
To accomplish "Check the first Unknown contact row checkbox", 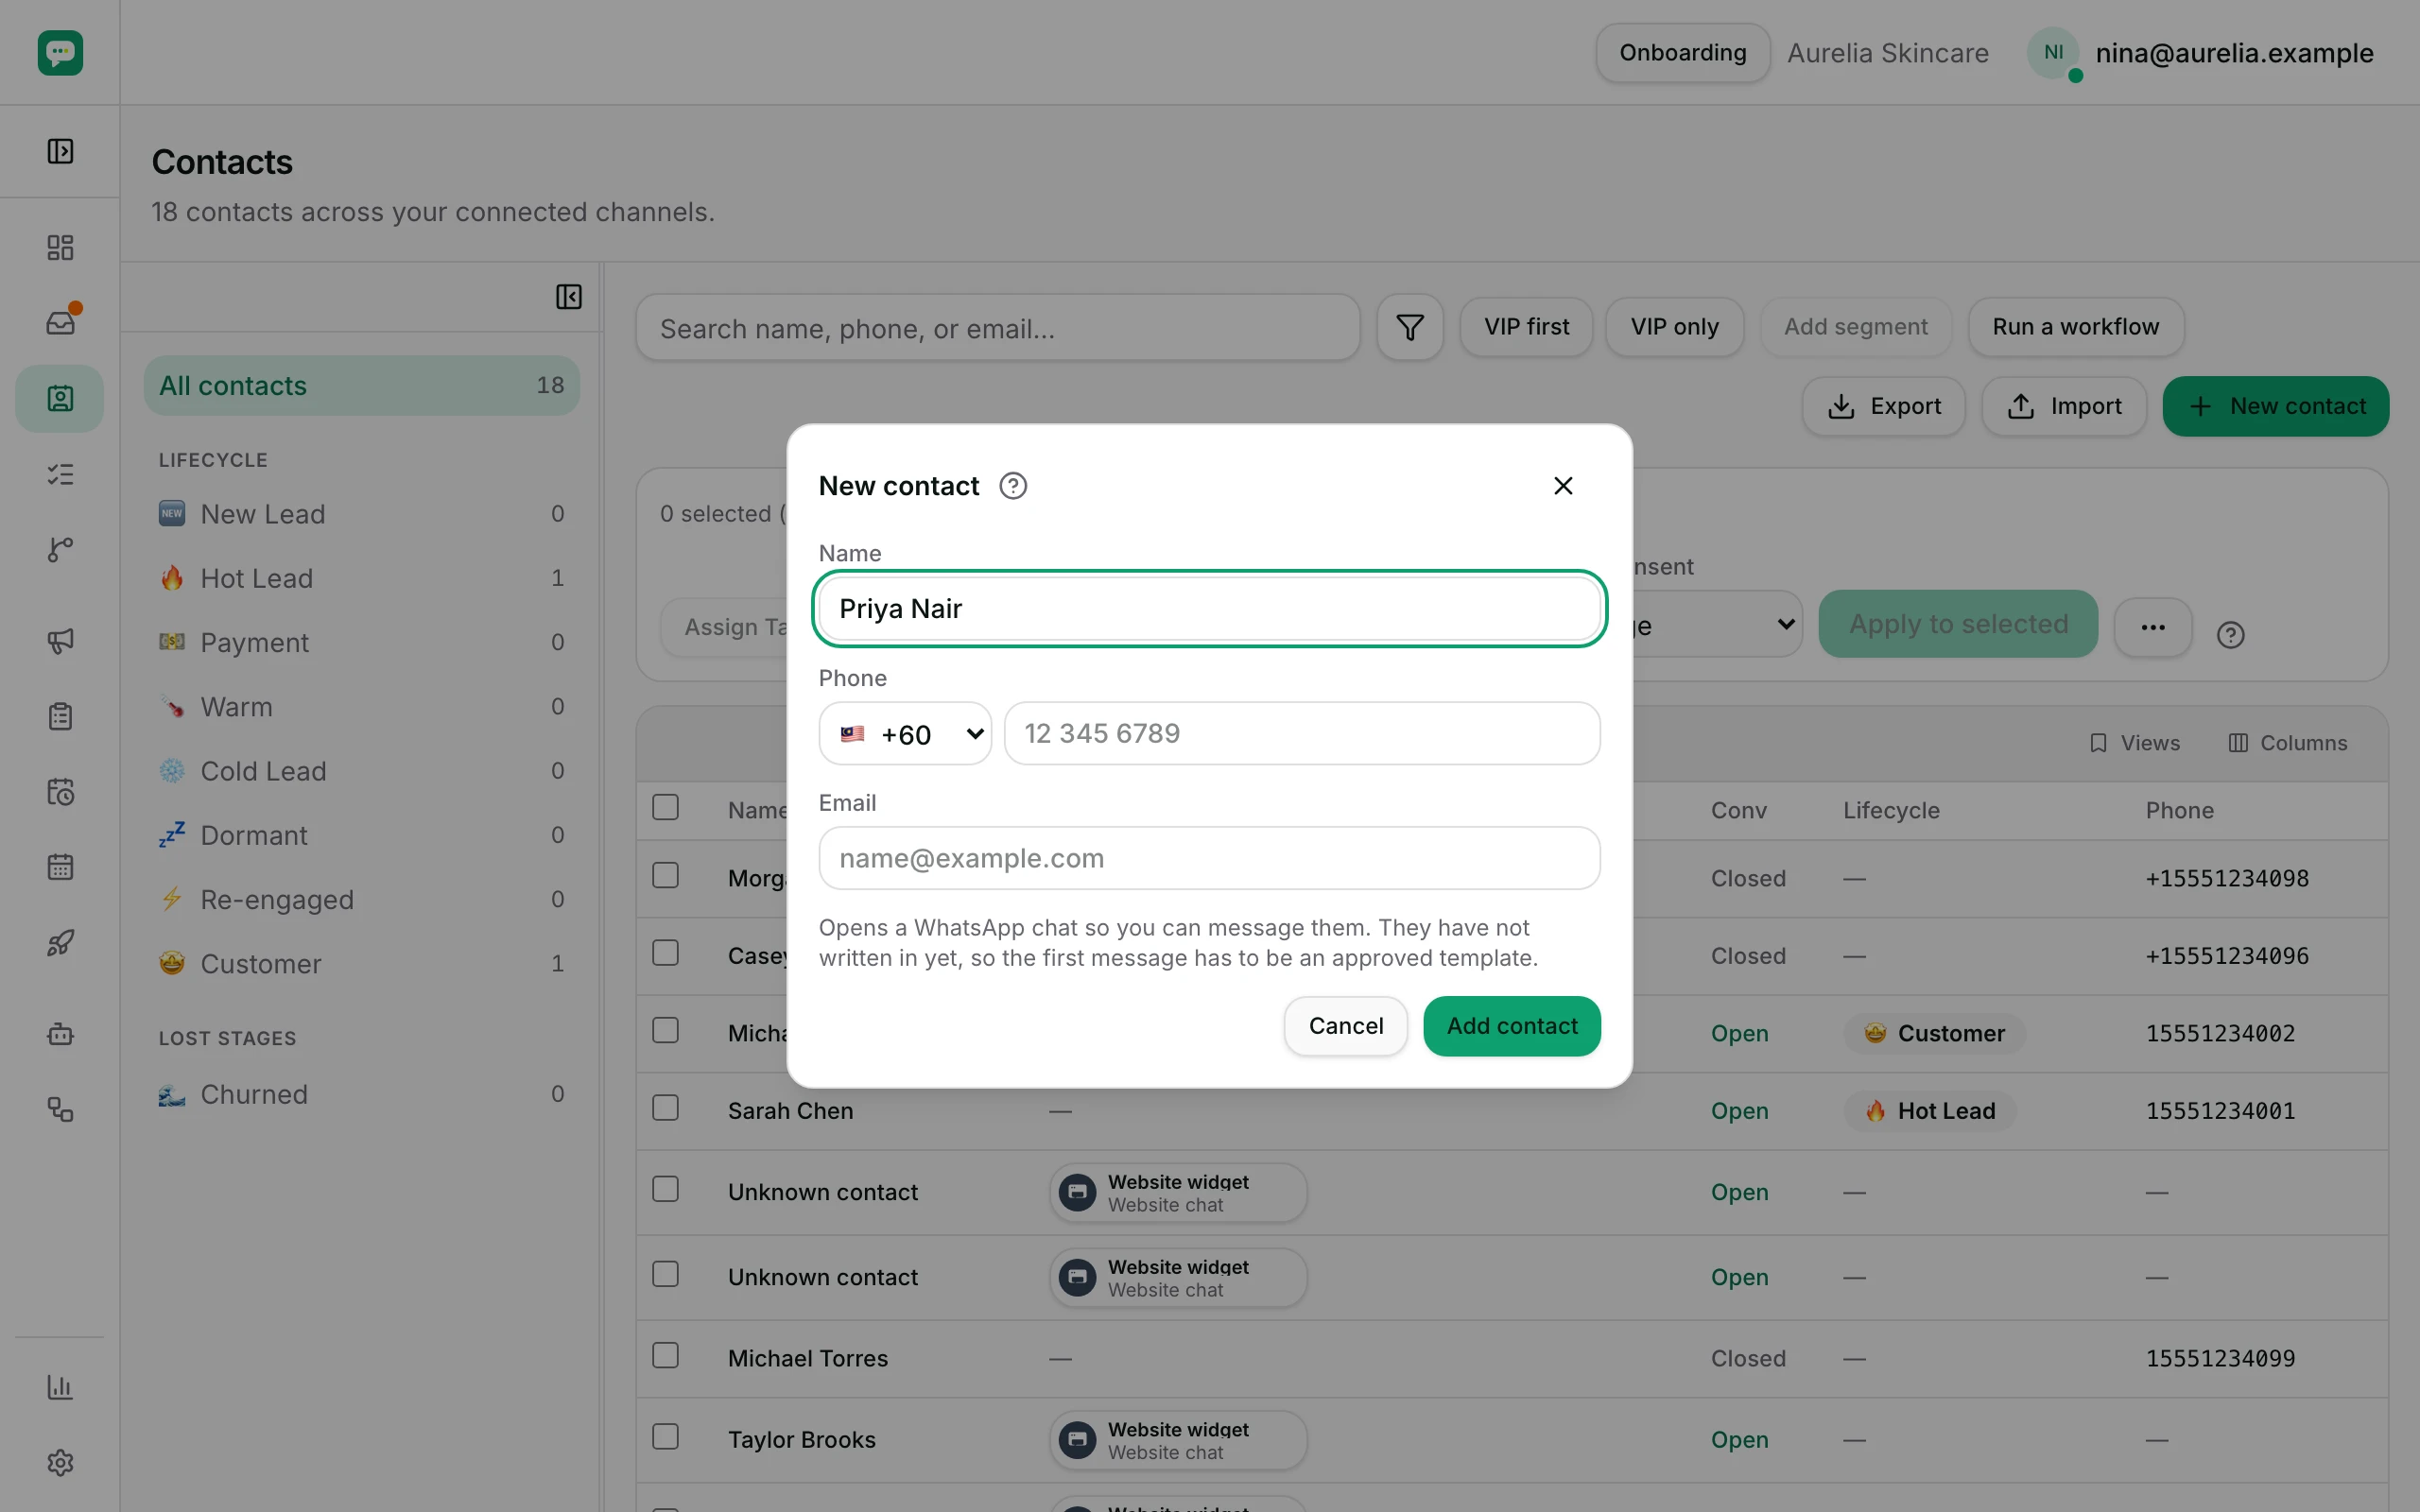I will pyautogui.click(x=666, y=1189).
